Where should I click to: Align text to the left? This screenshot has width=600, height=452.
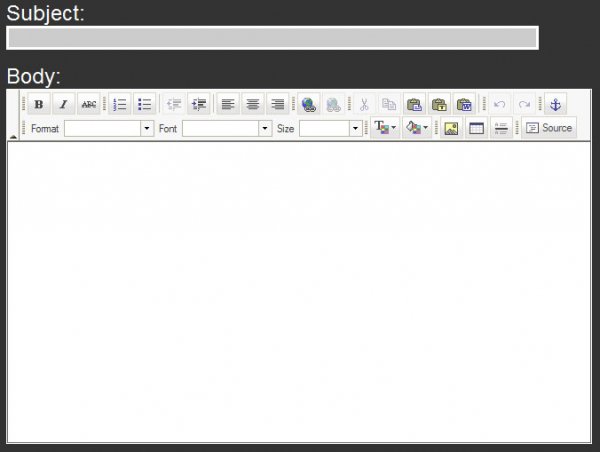228,104
